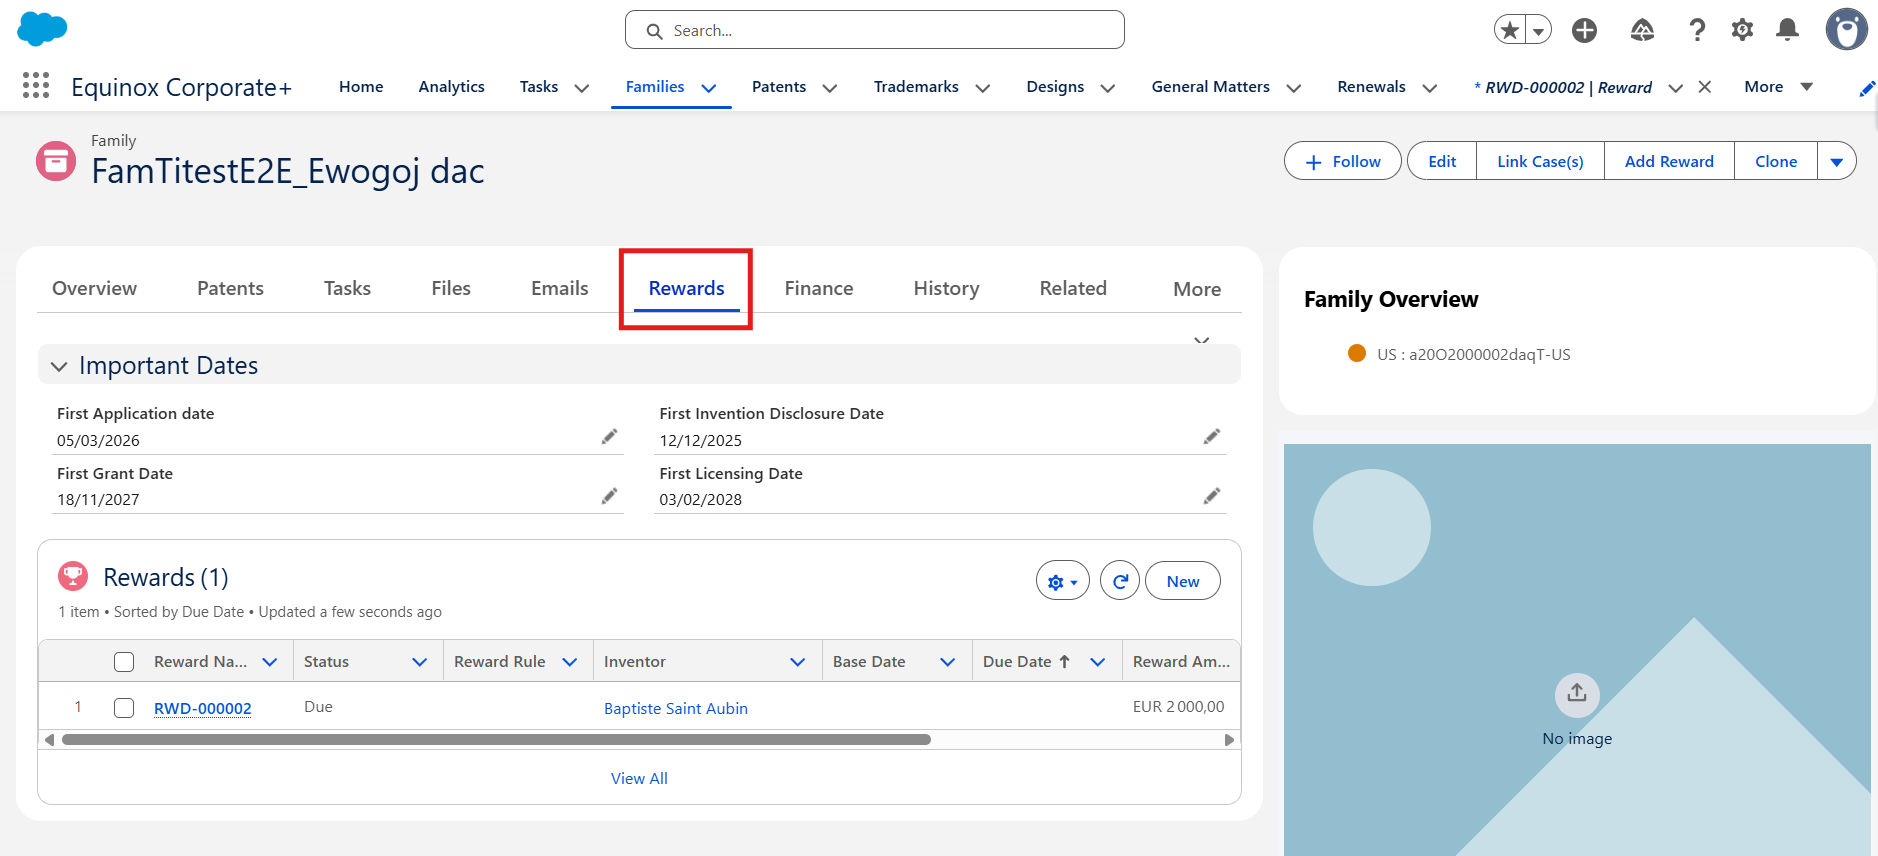
Task: Expand the Trademarks navigation dropdown
Action: click(x=983, y=88)
